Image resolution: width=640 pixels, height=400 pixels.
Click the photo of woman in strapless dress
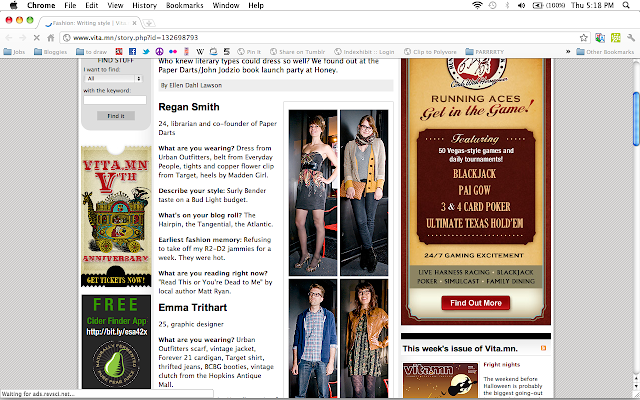(x=313, y=193)
